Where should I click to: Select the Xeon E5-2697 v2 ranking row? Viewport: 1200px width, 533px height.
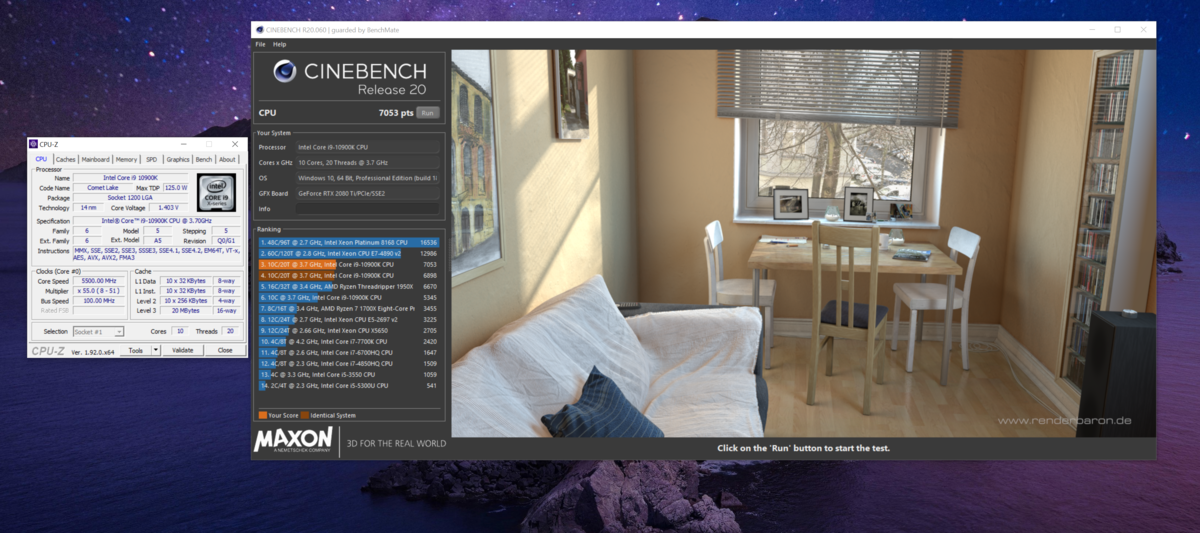(x=348, y=319)
